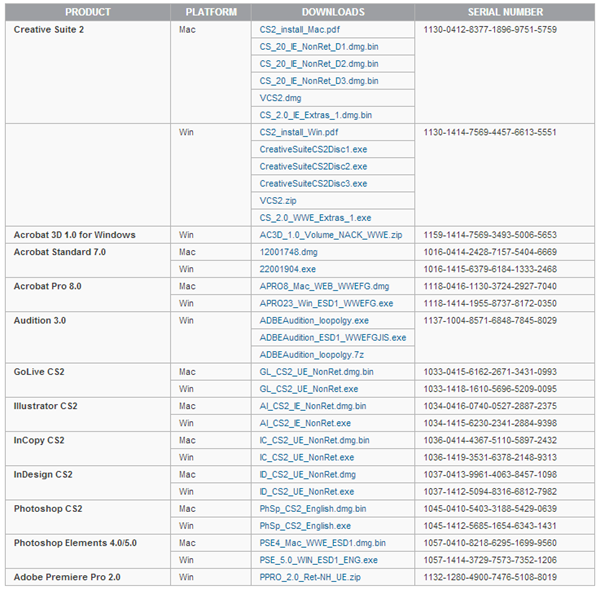
Task: Download CS_20_IE_NonRet_D2.dmg.bin file
Action: tap(319, 64)
